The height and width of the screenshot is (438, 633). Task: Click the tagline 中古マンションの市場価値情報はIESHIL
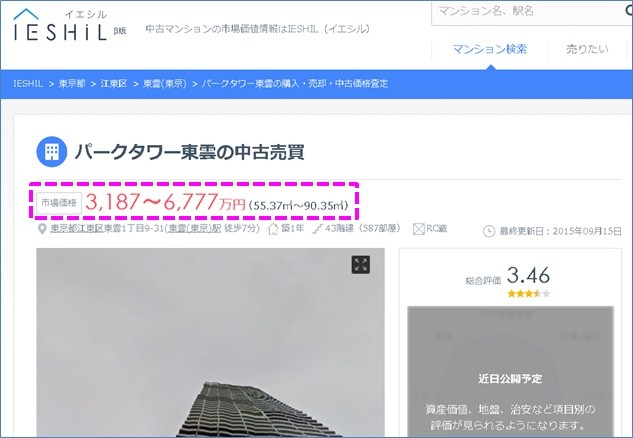(x=258, y=29)
